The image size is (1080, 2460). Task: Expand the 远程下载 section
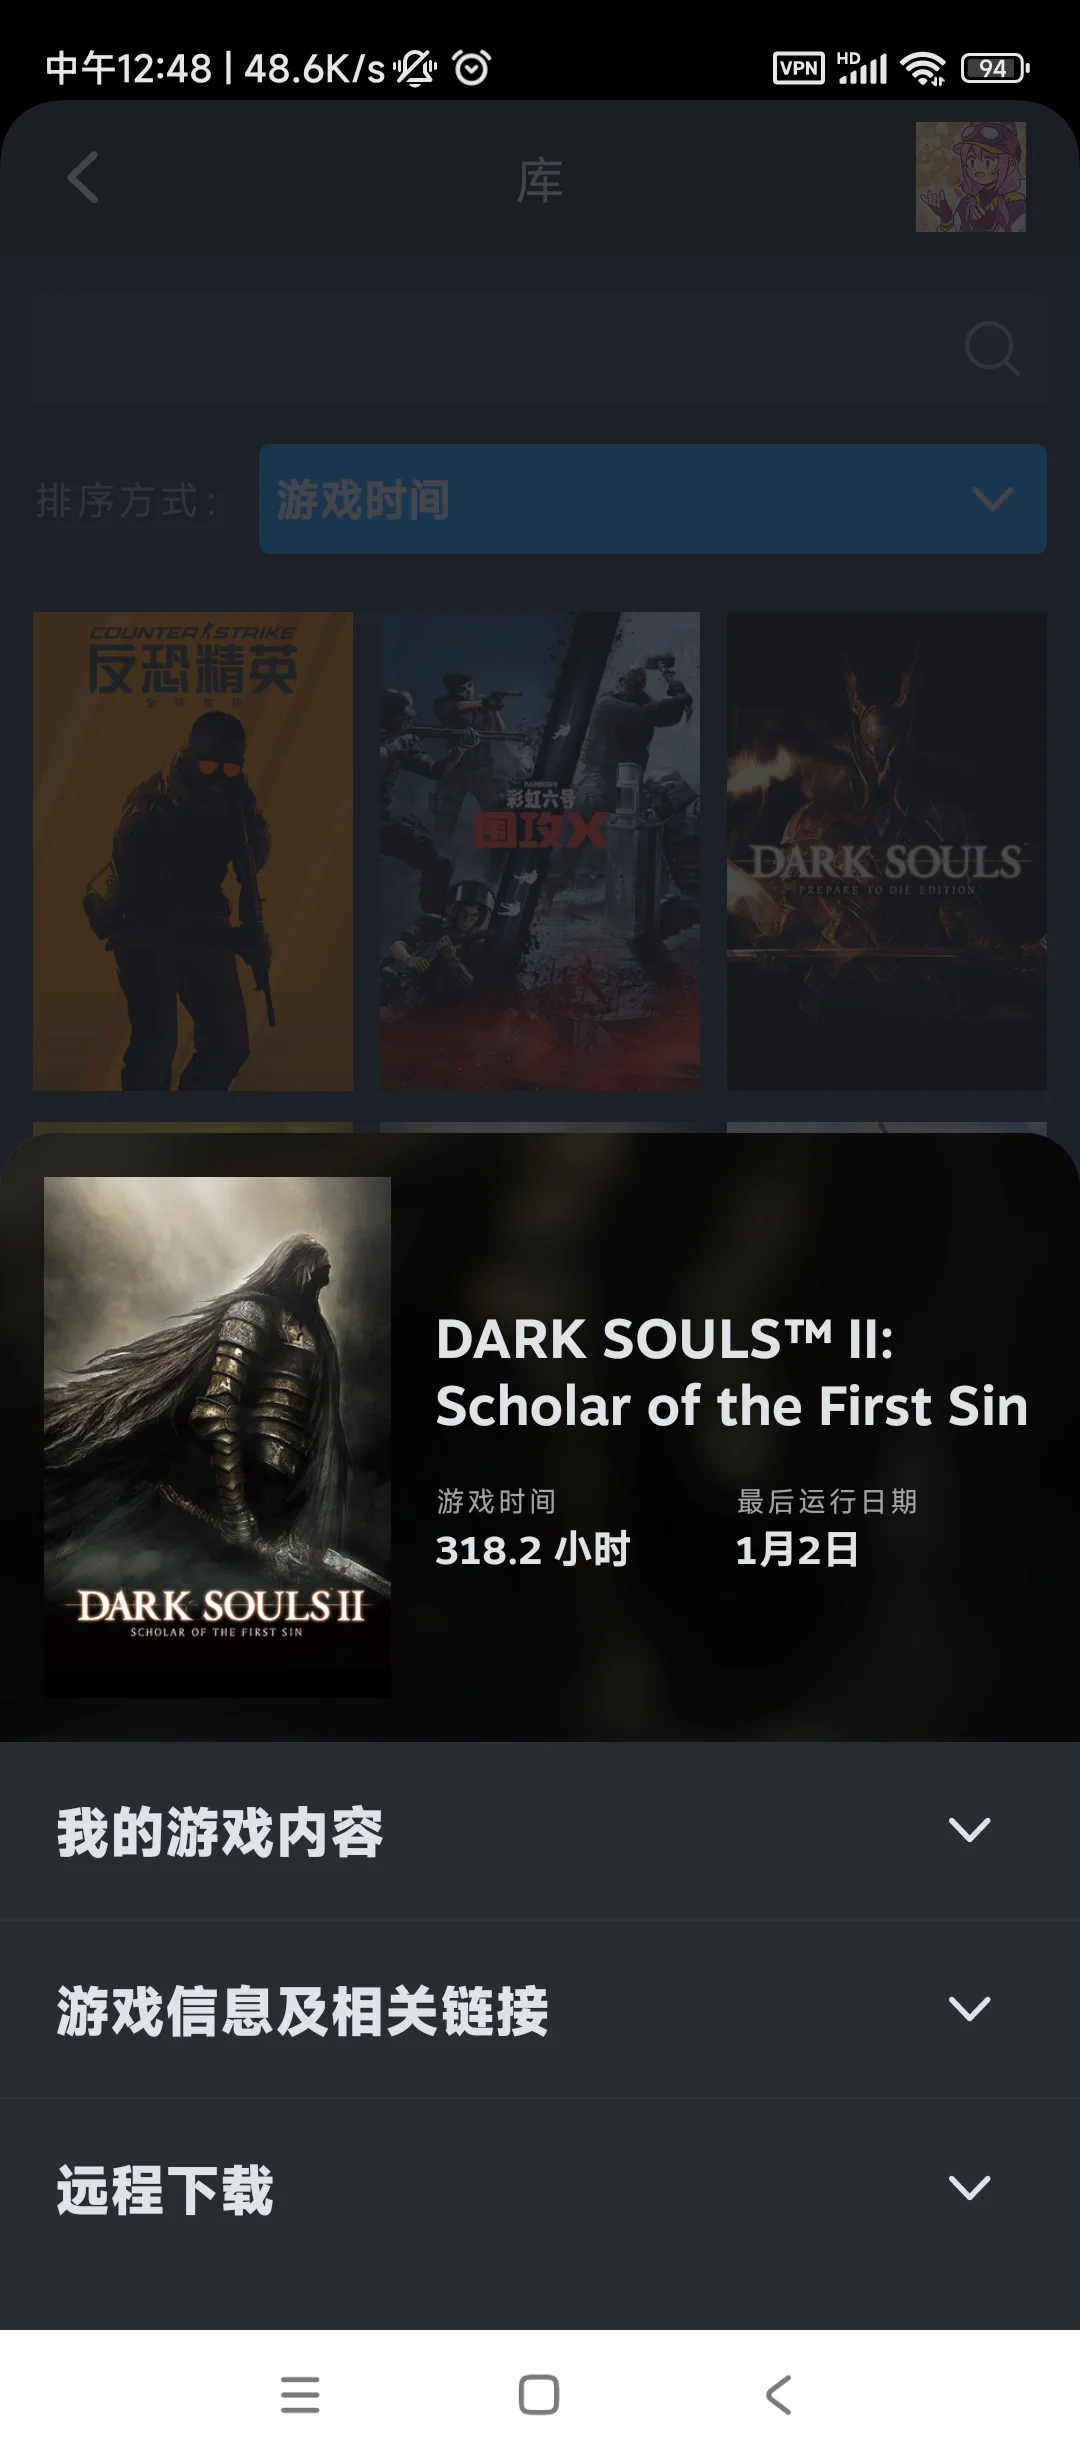pyautogui.click(x=540, y=2189)
